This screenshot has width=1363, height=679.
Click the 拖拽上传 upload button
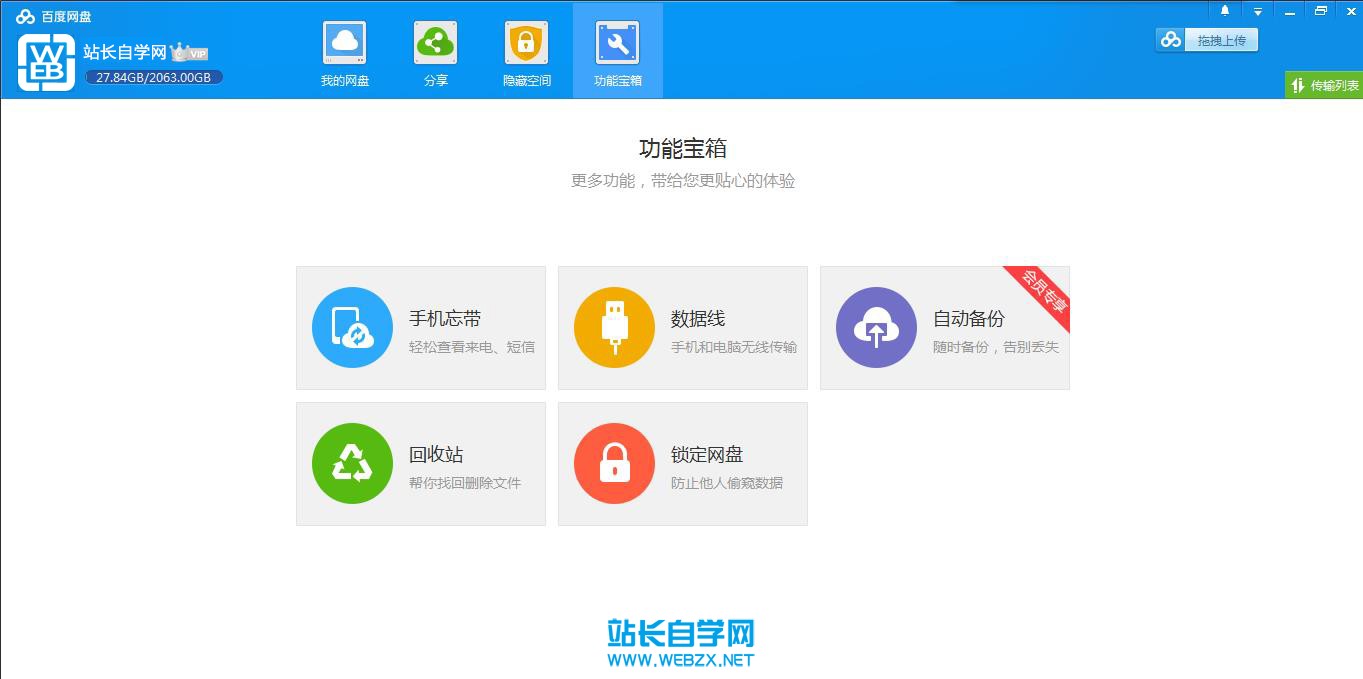pyautogui.click(x=1222, y=40)
